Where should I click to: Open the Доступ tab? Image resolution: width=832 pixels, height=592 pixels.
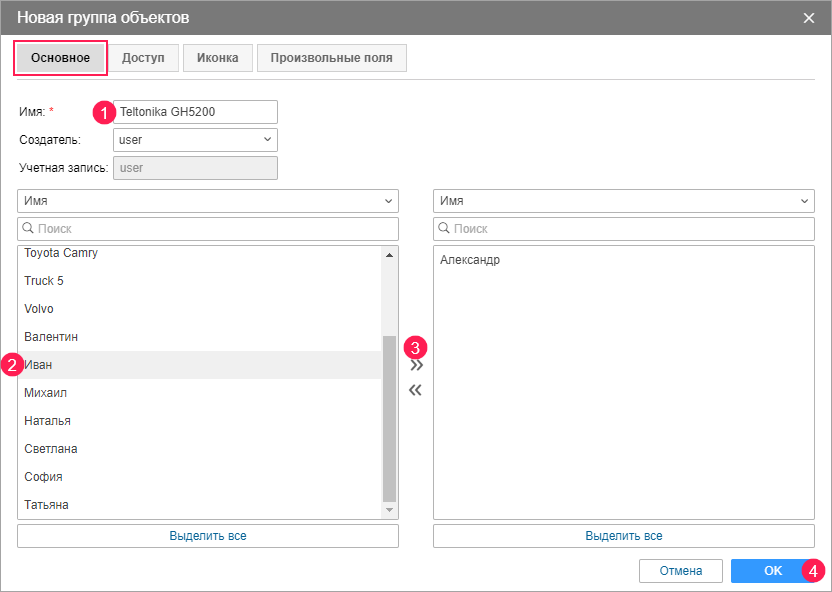coord(143,58)
